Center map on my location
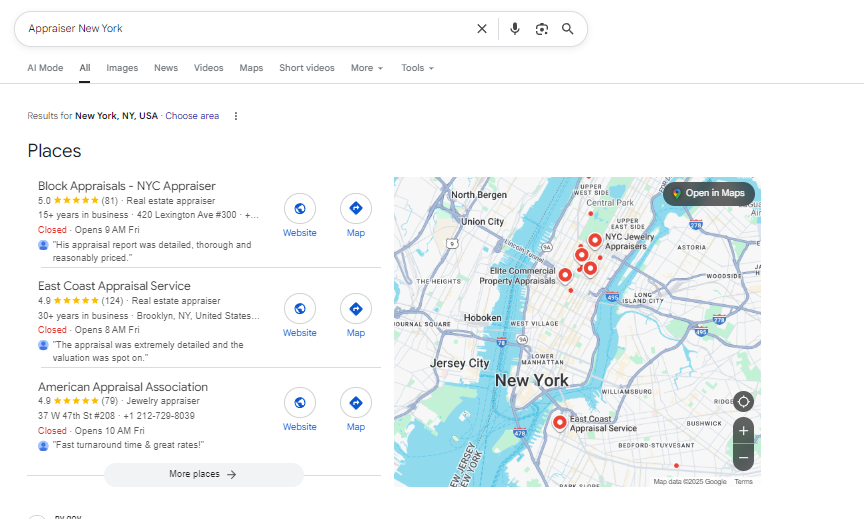 (x=743, y=402)
